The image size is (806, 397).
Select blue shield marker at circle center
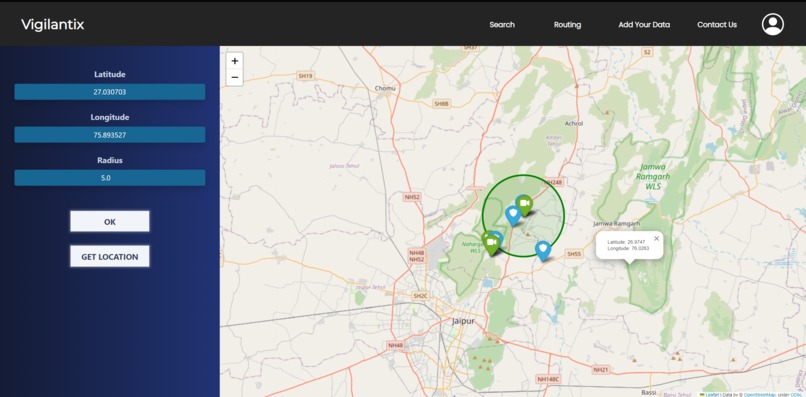click(513, 215)
